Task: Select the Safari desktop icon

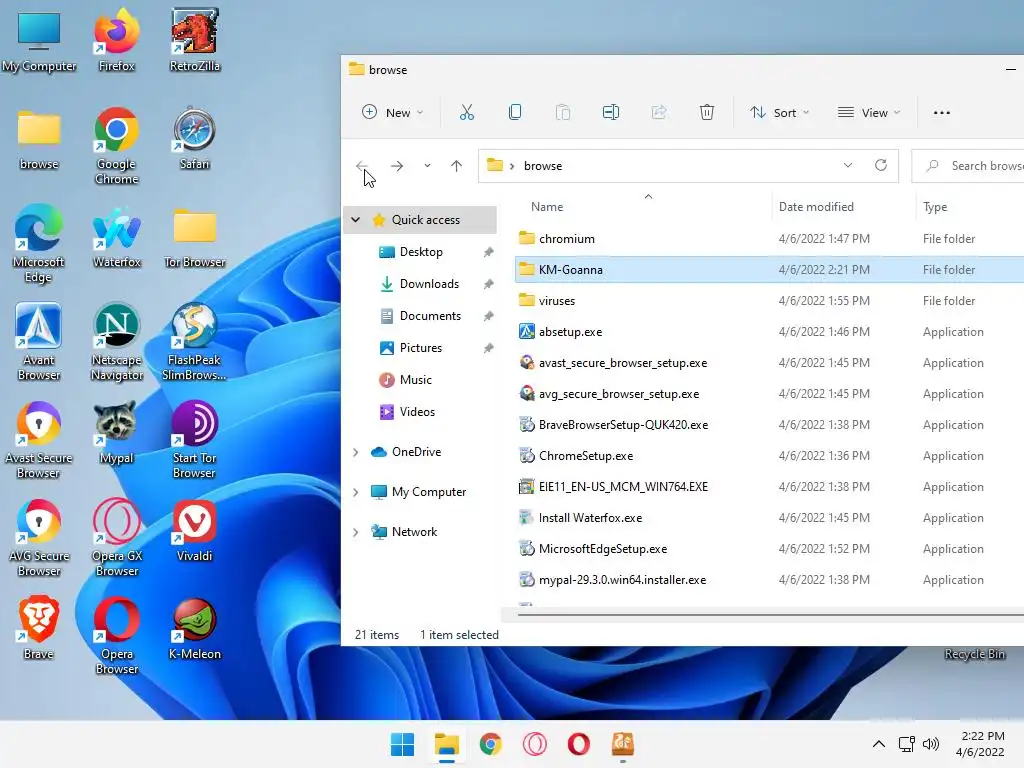Action: coord(195,138)
